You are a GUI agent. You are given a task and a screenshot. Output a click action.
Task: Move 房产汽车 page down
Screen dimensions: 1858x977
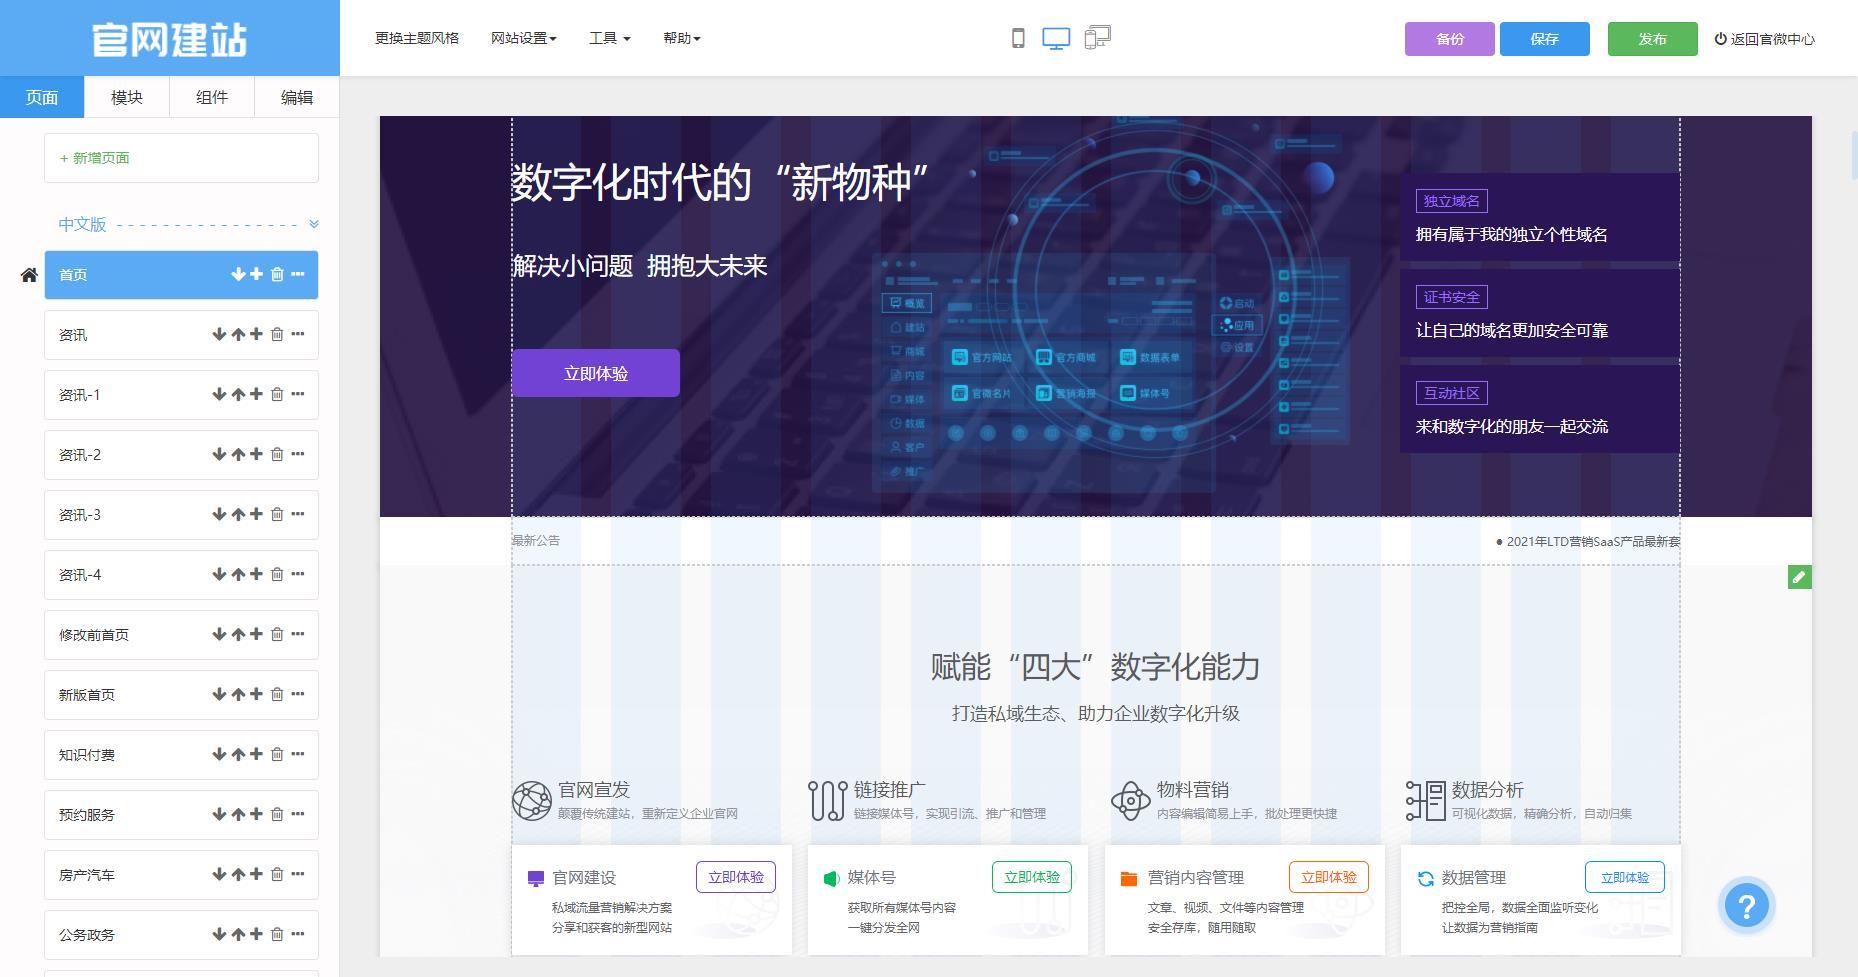219,874
